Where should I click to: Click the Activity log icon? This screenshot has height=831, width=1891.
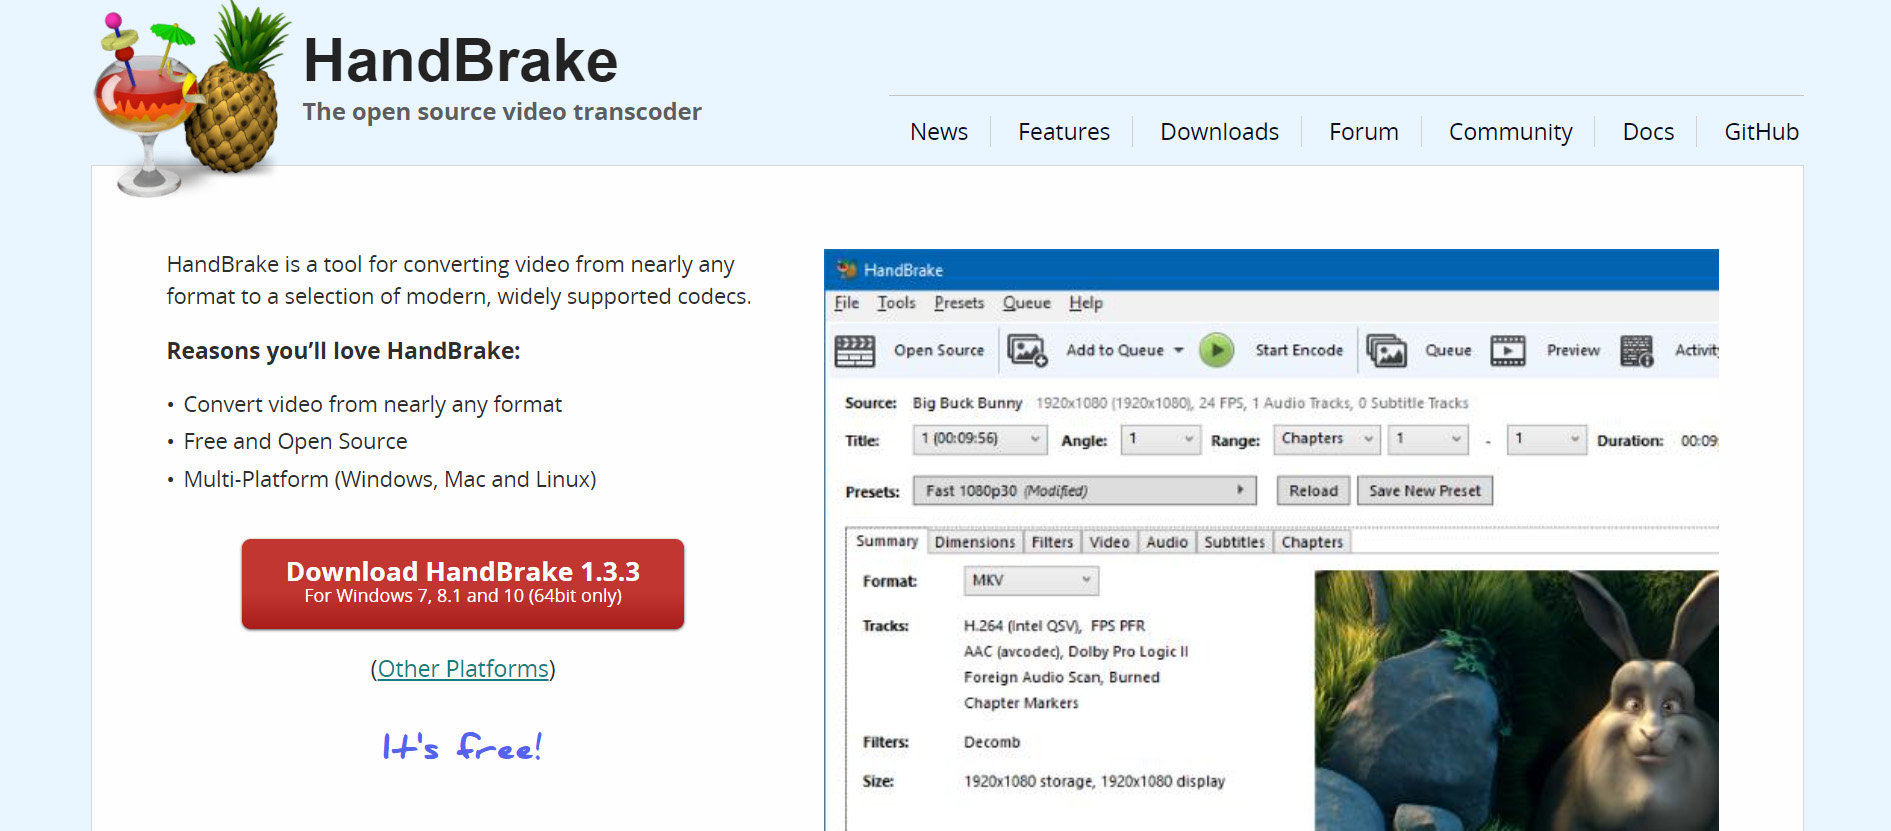1637,351
